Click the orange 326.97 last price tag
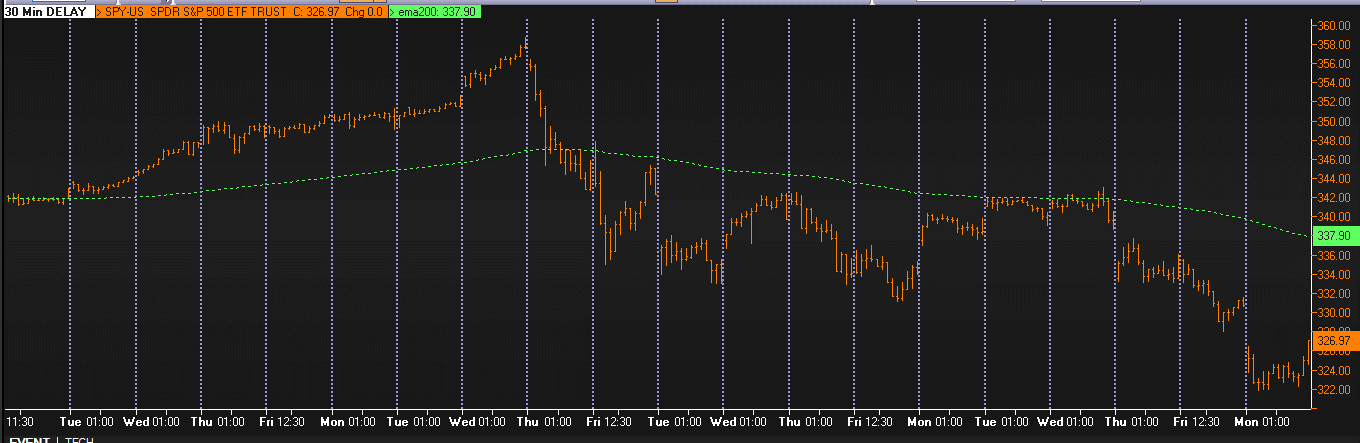Screen dimensions: 1360x443 click(1335, 341)
